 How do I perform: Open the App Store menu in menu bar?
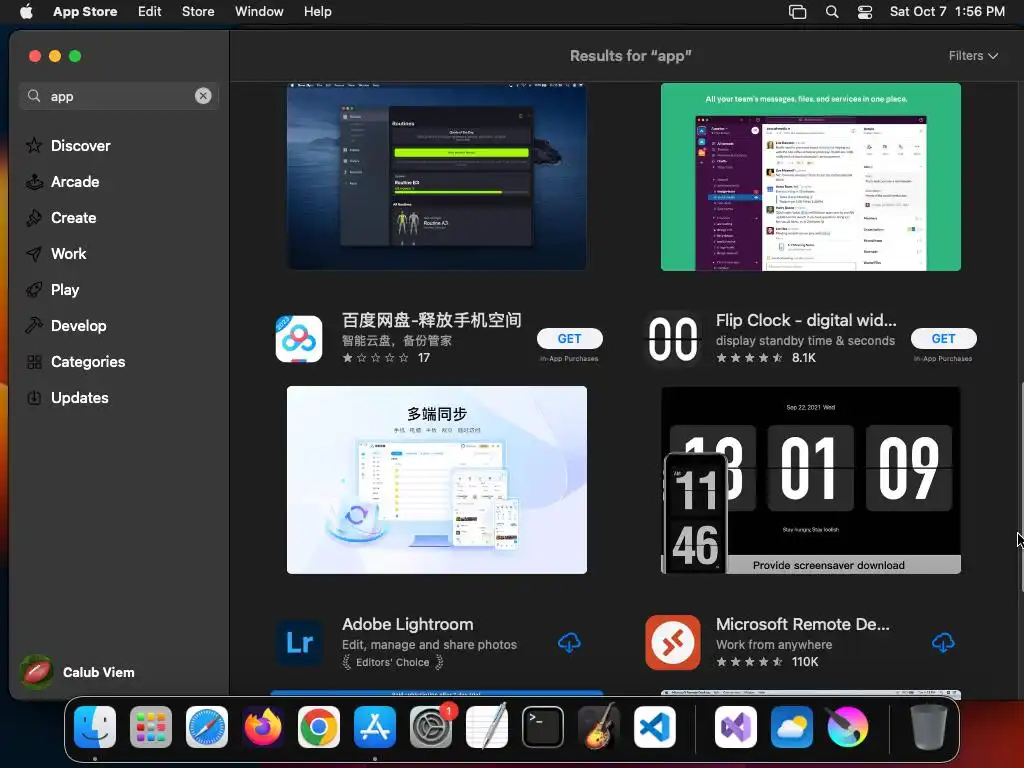point(85,12)
